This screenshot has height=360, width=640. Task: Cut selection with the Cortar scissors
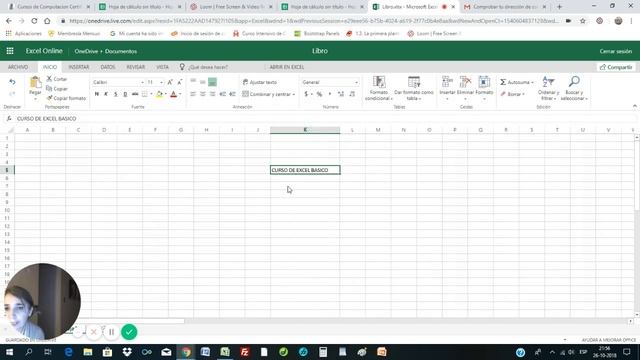point(57,79)
